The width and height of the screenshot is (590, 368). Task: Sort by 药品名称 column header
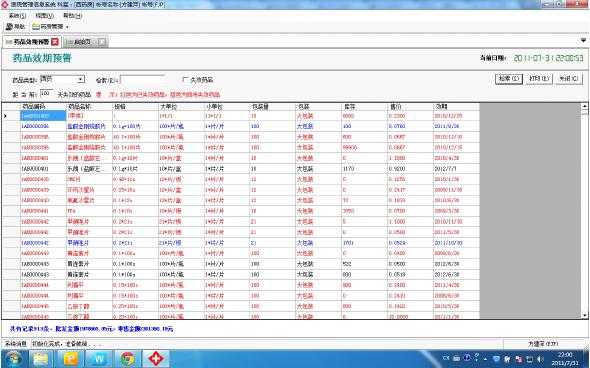pos(89,106)
